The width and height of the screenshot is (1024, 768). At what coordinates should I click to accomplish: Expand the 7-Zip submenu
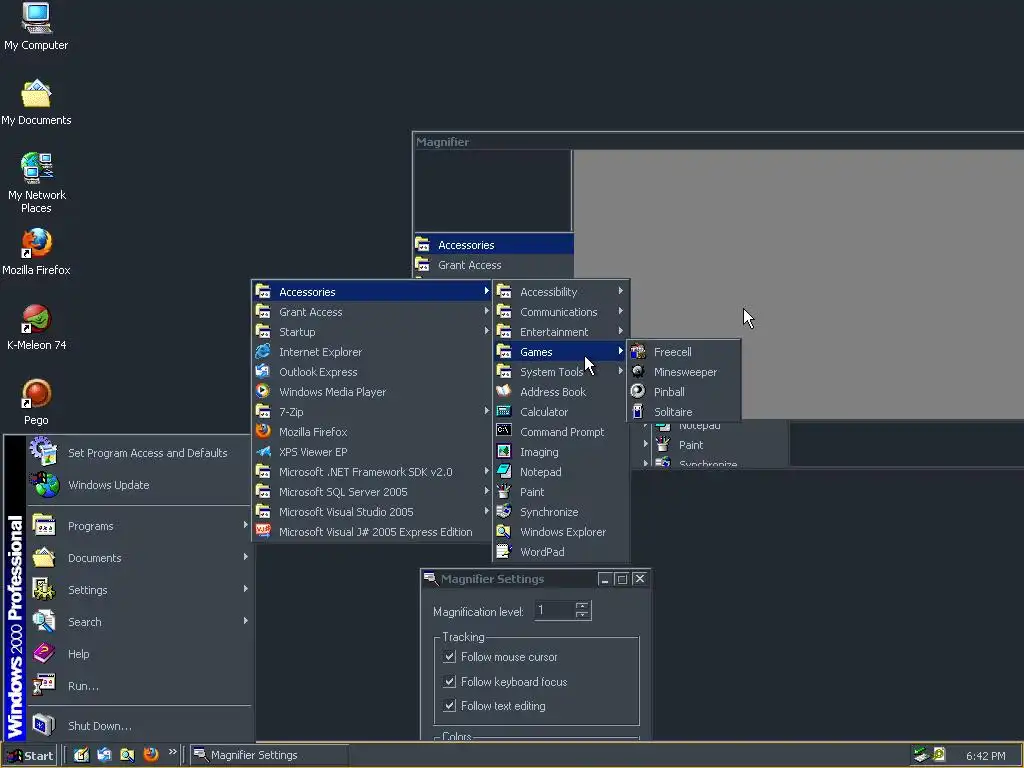372,412
